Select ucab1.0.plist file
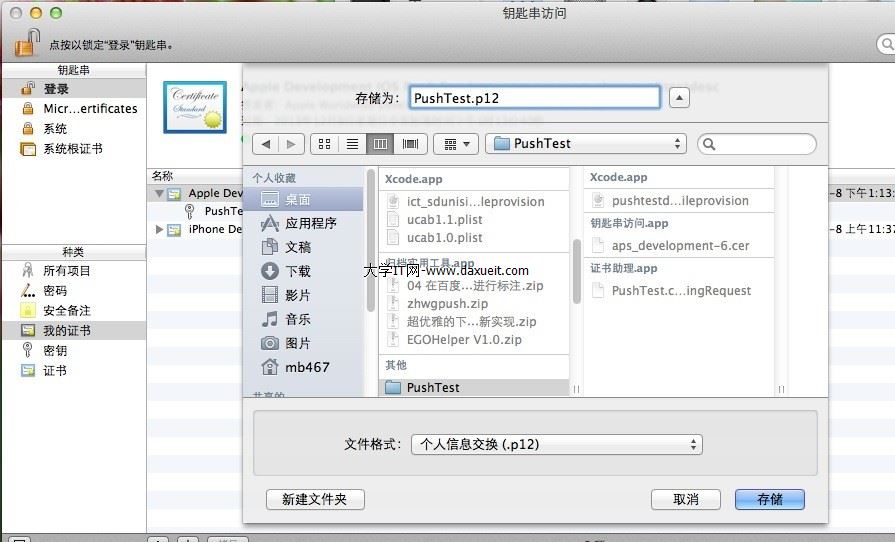 coord(474,237)
